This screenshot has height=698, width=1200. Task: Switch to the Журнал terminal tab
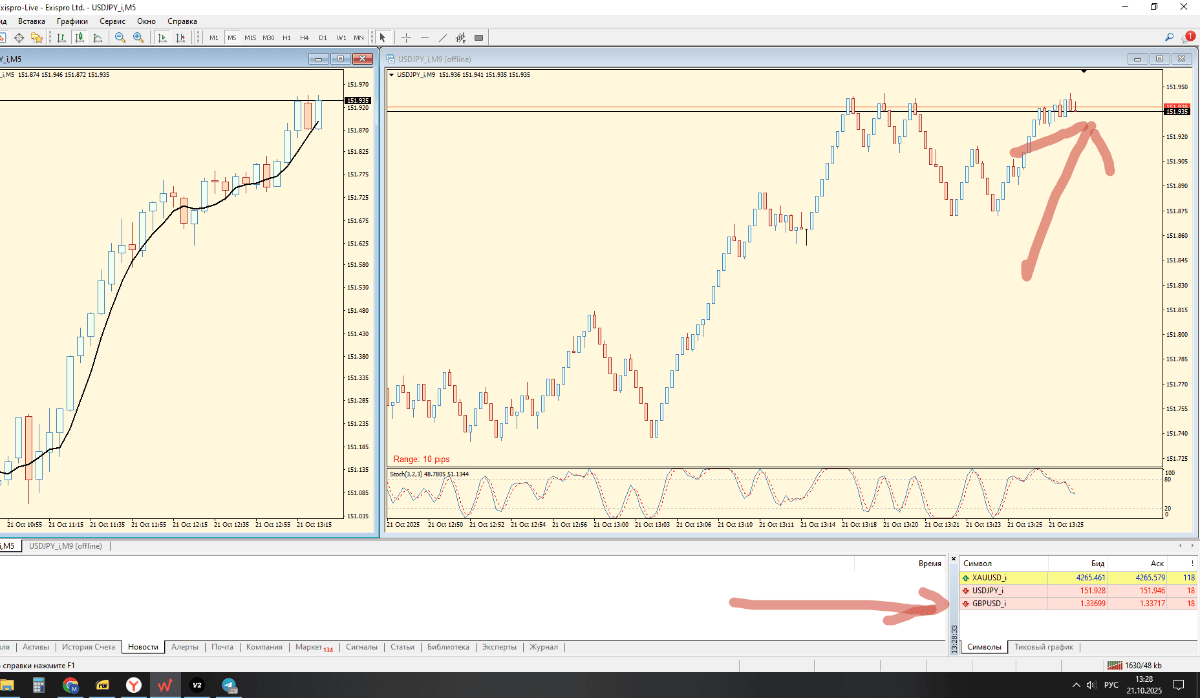click(544, 647)
